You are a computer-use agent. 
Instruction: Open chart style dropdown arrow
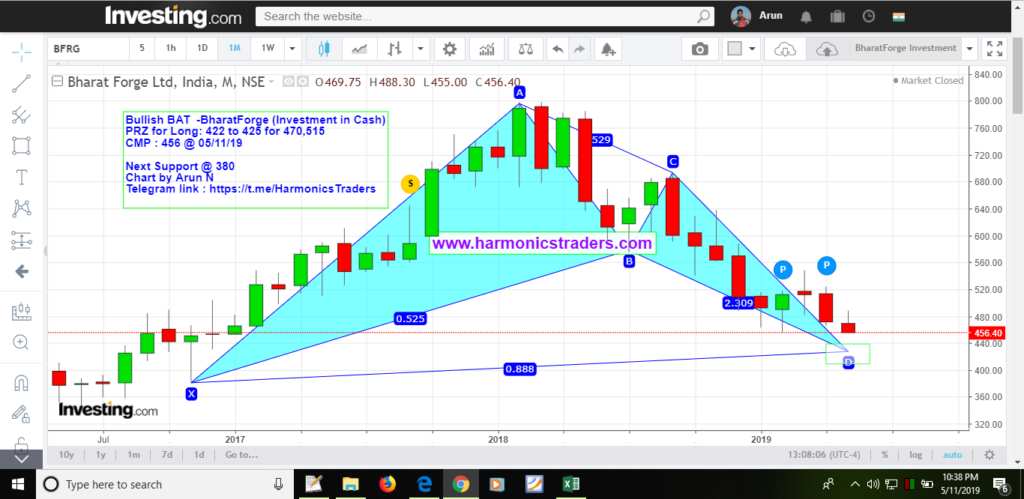(x=421, y=49)
